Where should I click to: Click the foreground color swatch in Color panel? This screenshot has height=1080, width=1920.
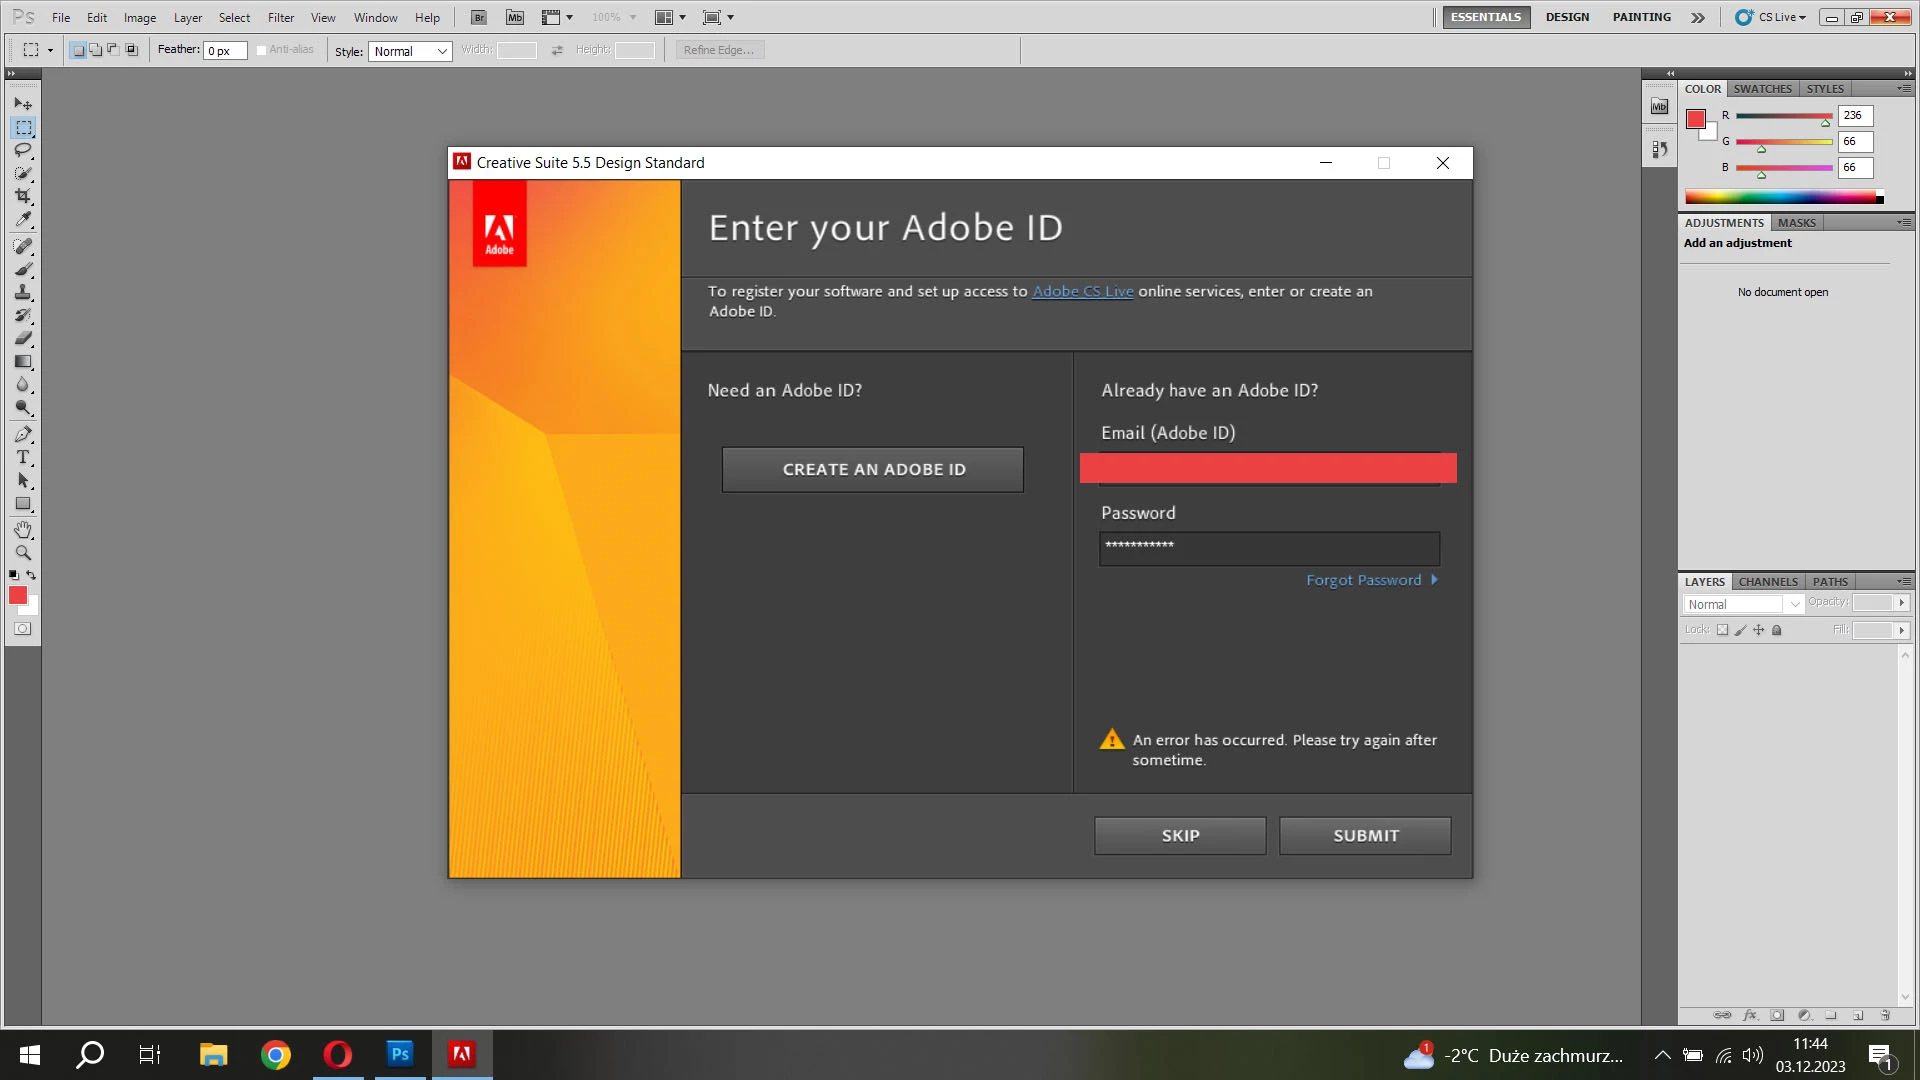click(1696, 119)
